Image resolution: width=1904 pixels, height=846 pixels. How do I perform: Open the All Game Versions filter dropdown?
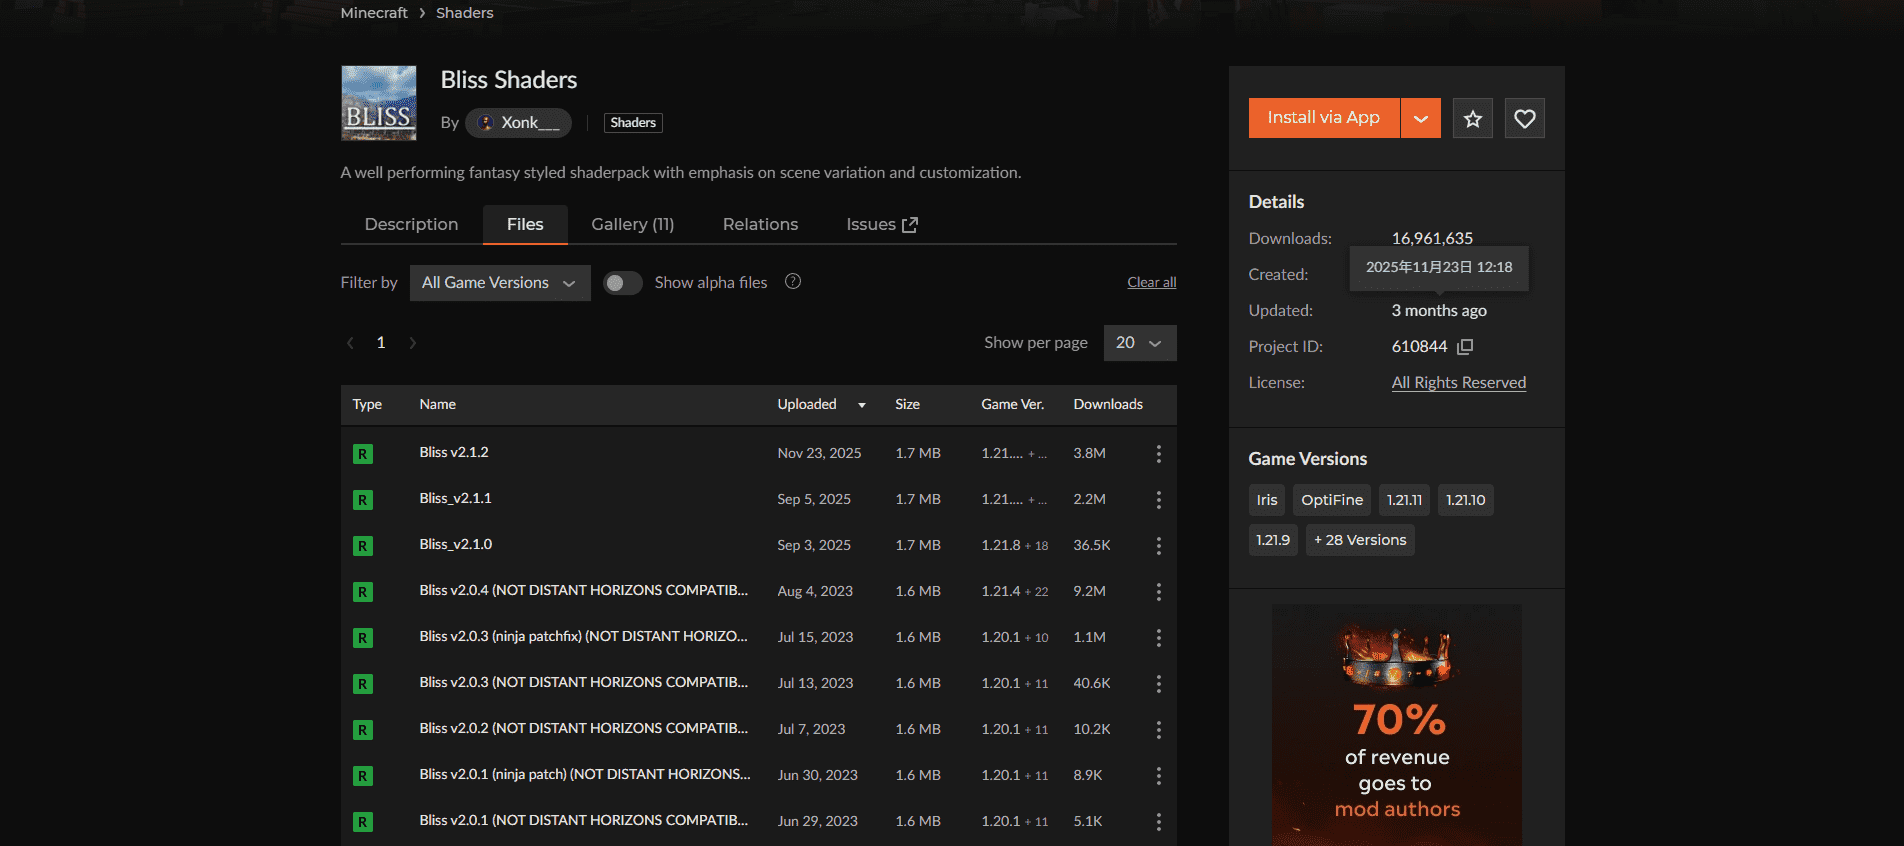point(499,283)
